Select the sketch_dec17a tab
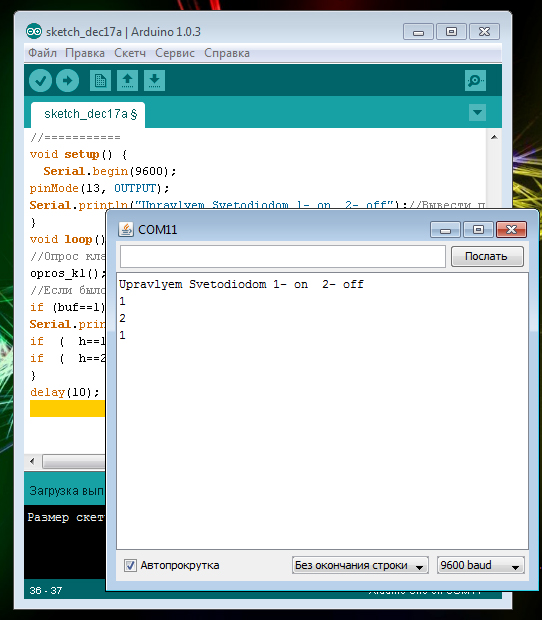This screenshot has height=620, width=542. (88, 115)
